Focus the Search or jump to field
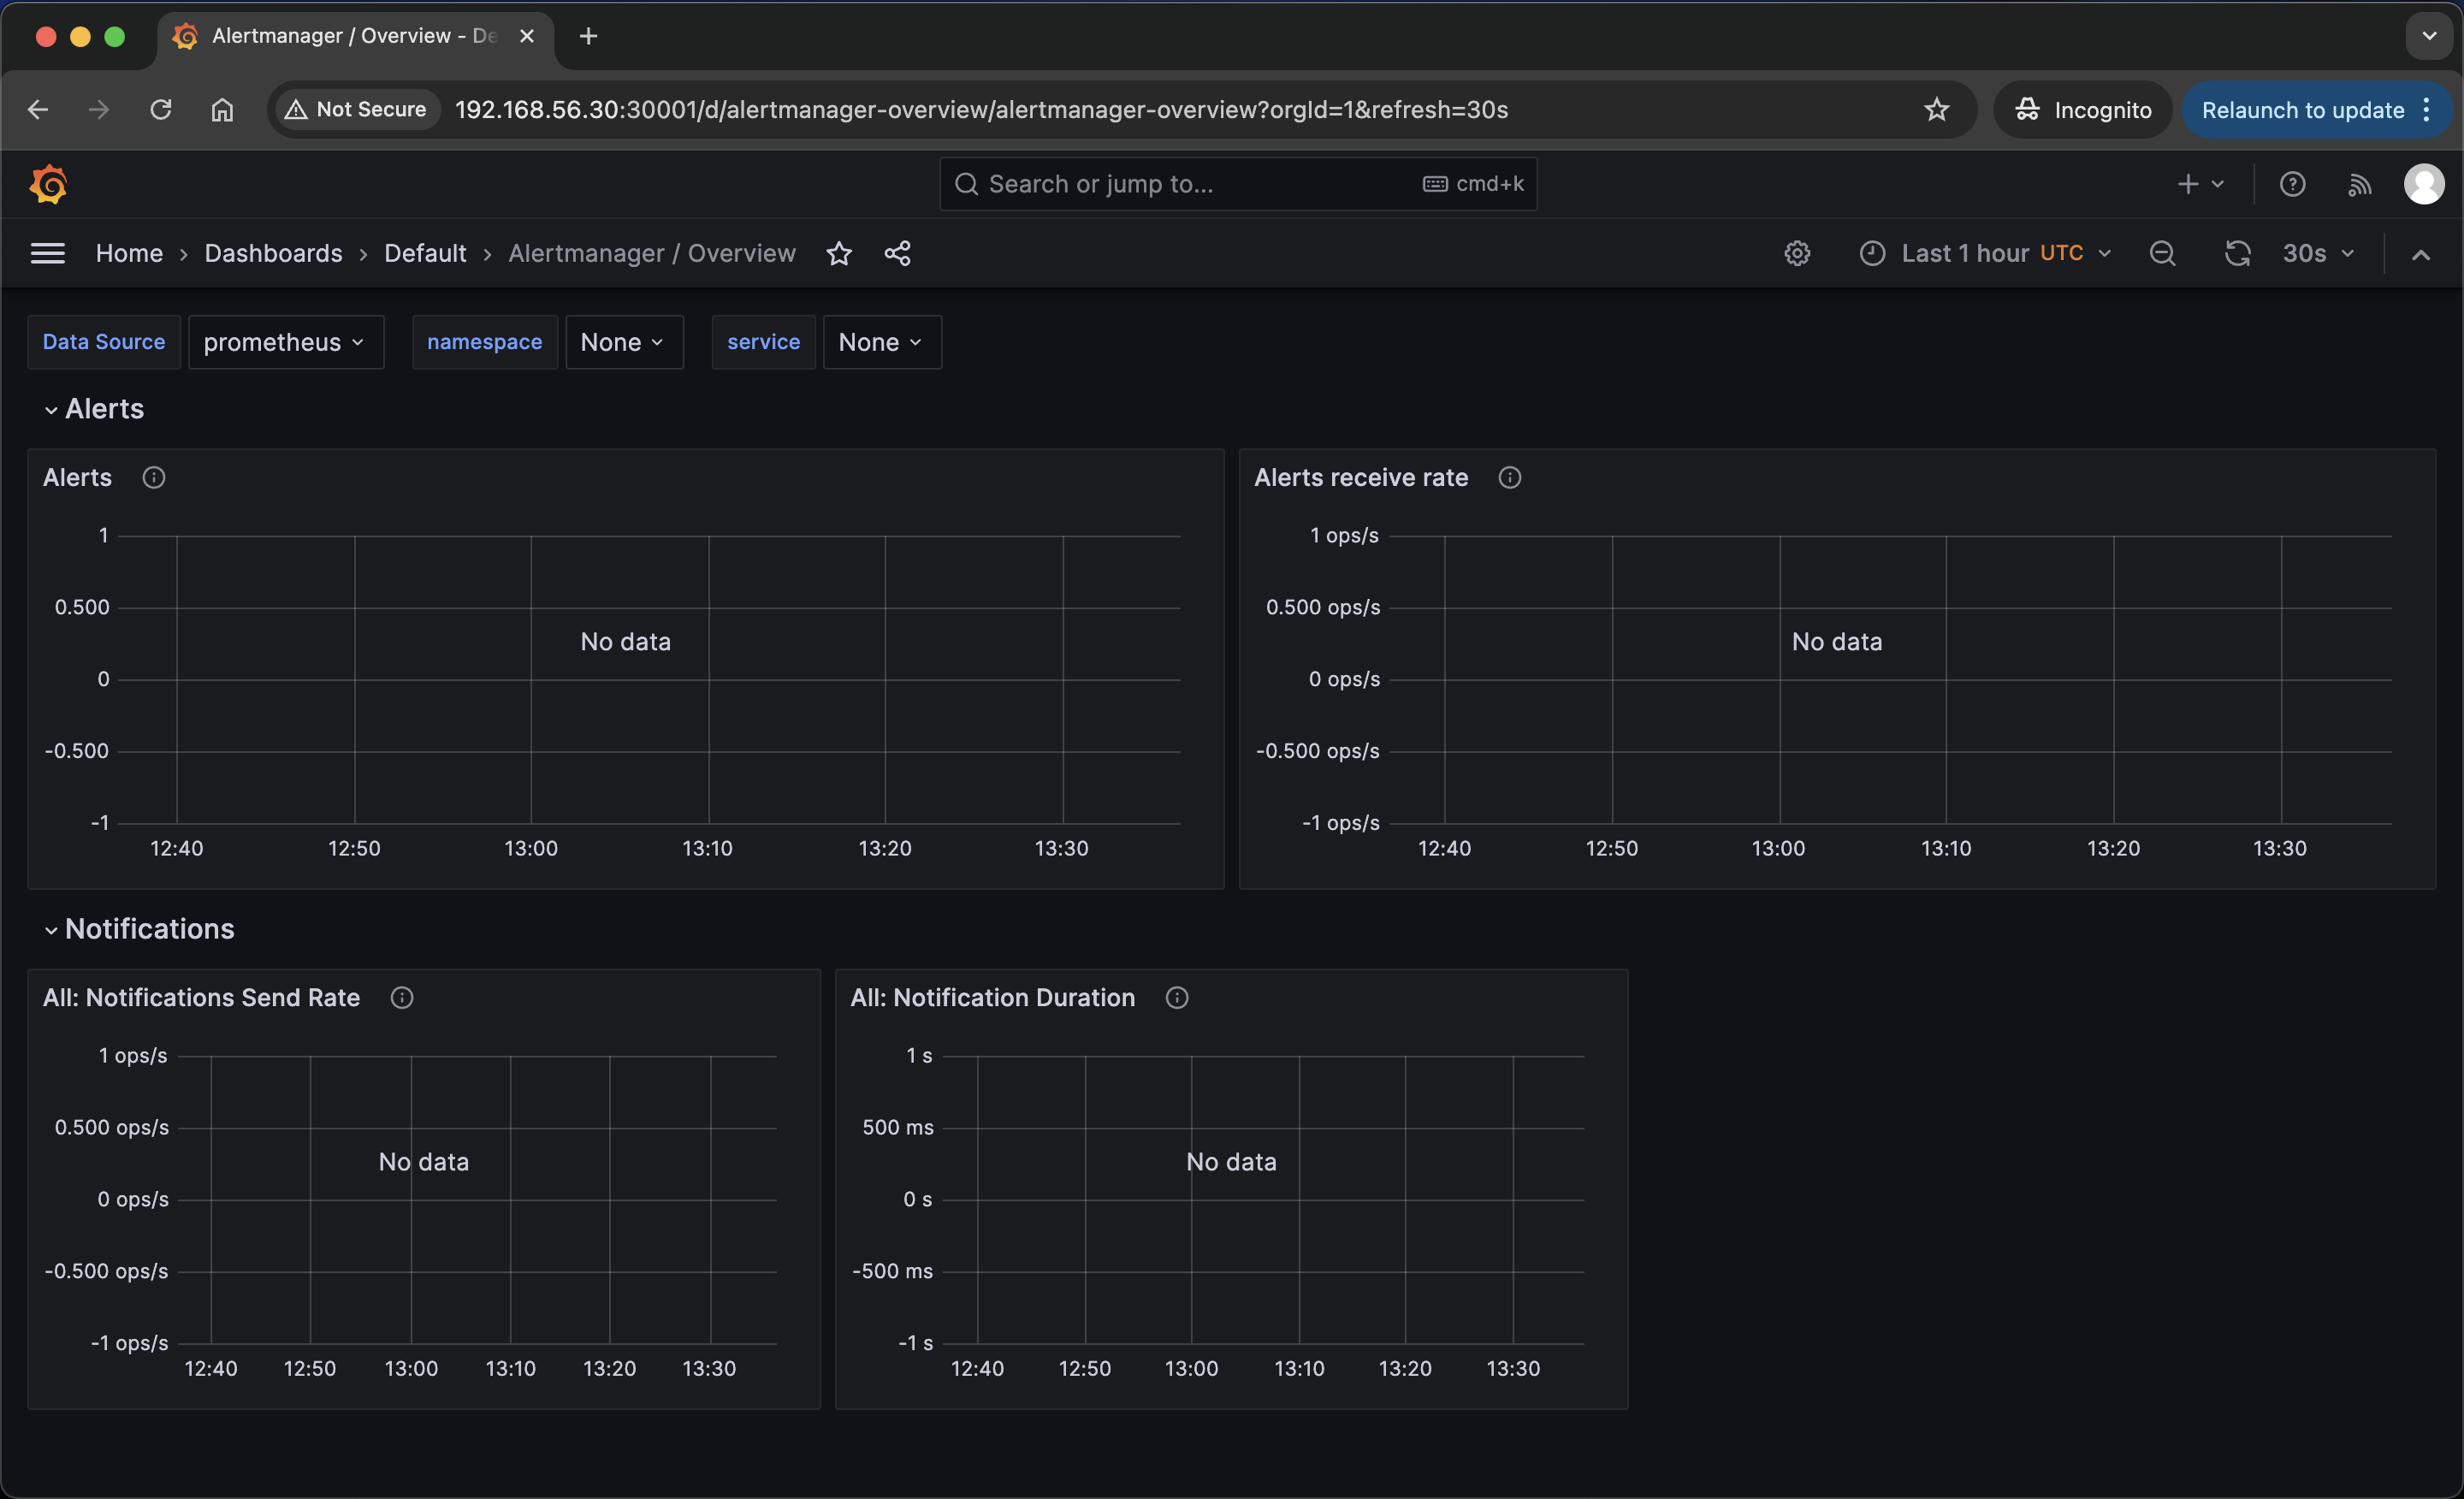Image resolution: width=2464 pixels, height=1499 pixels. click(x=1200, y=184)
